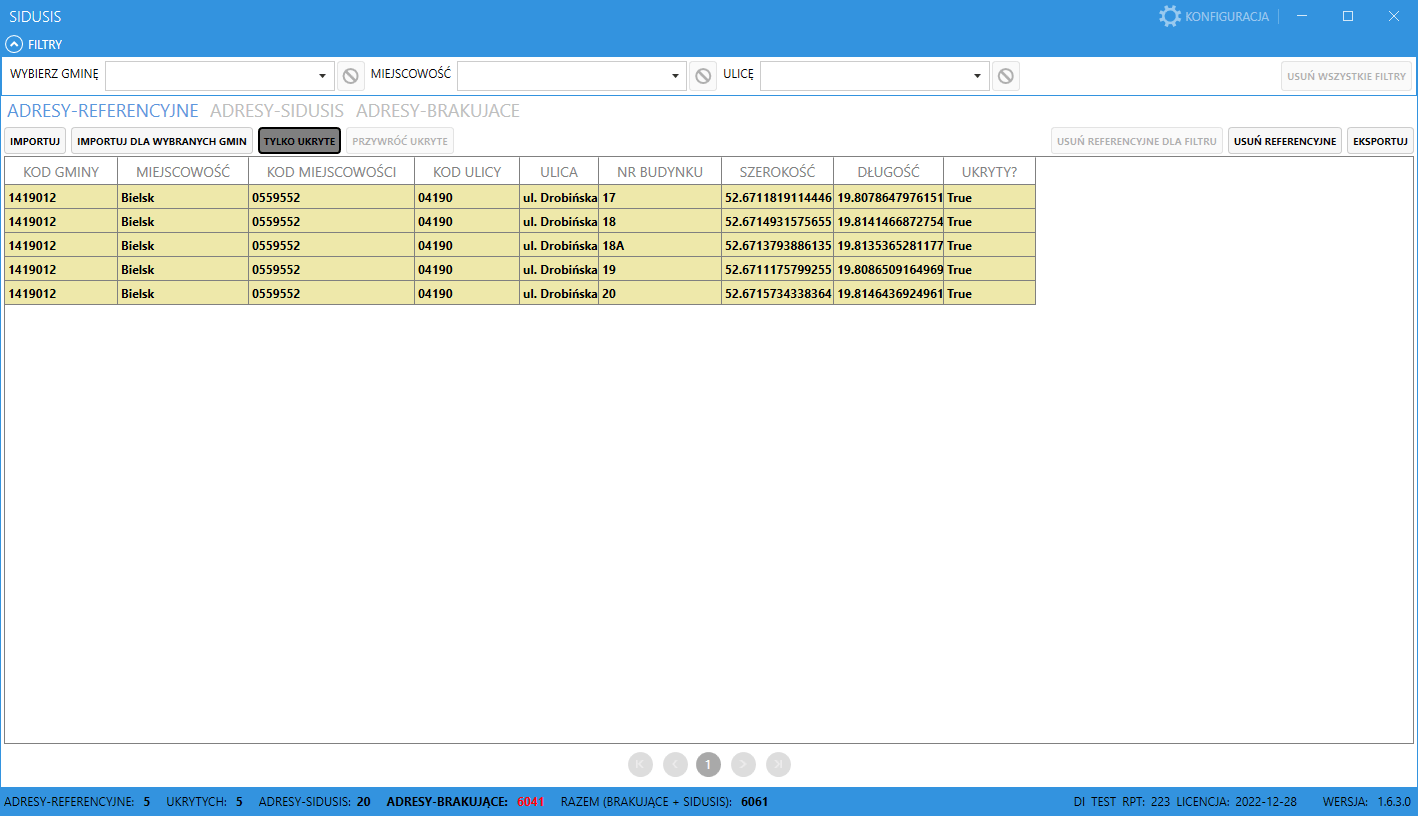Viewport: 1418px width, 816px height.
Task: Switch to the Adresy-Sidusis tab
Action: 277,111
